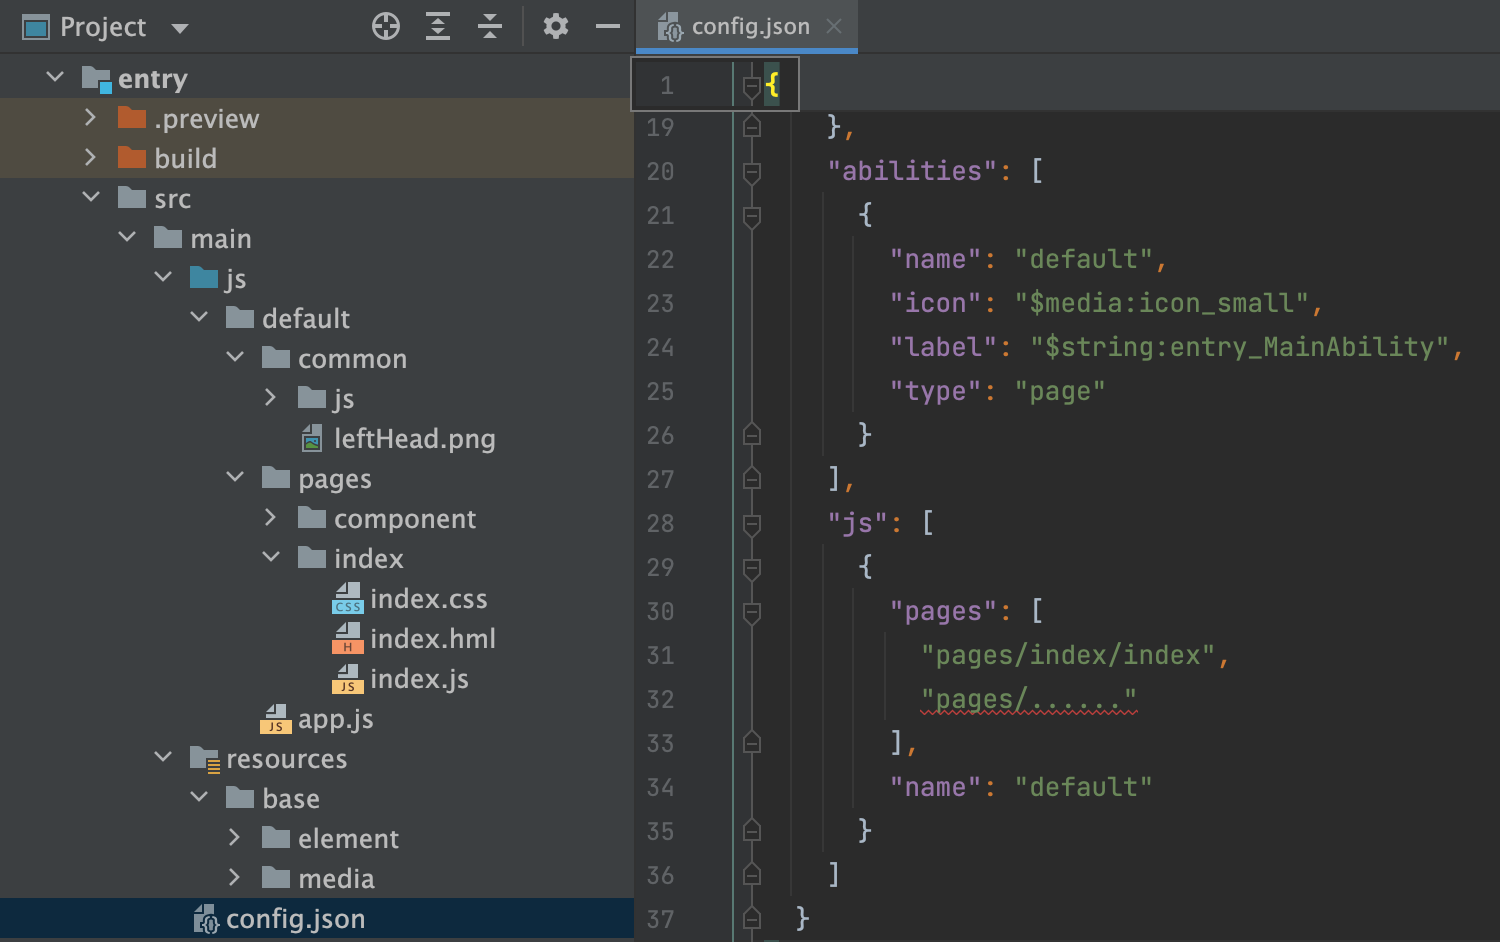
Task: Collapse the entry module node
Action: point(55,77)
